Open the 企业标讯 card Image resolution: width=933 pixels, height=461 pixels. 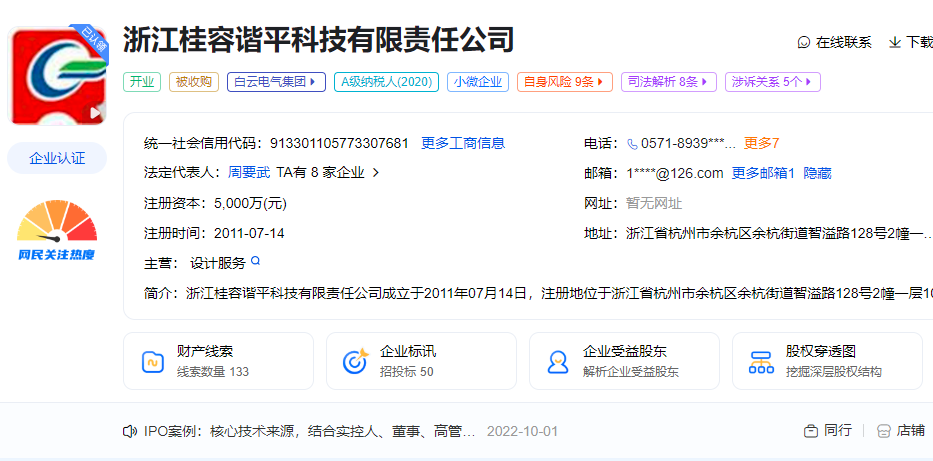(421, 361)
